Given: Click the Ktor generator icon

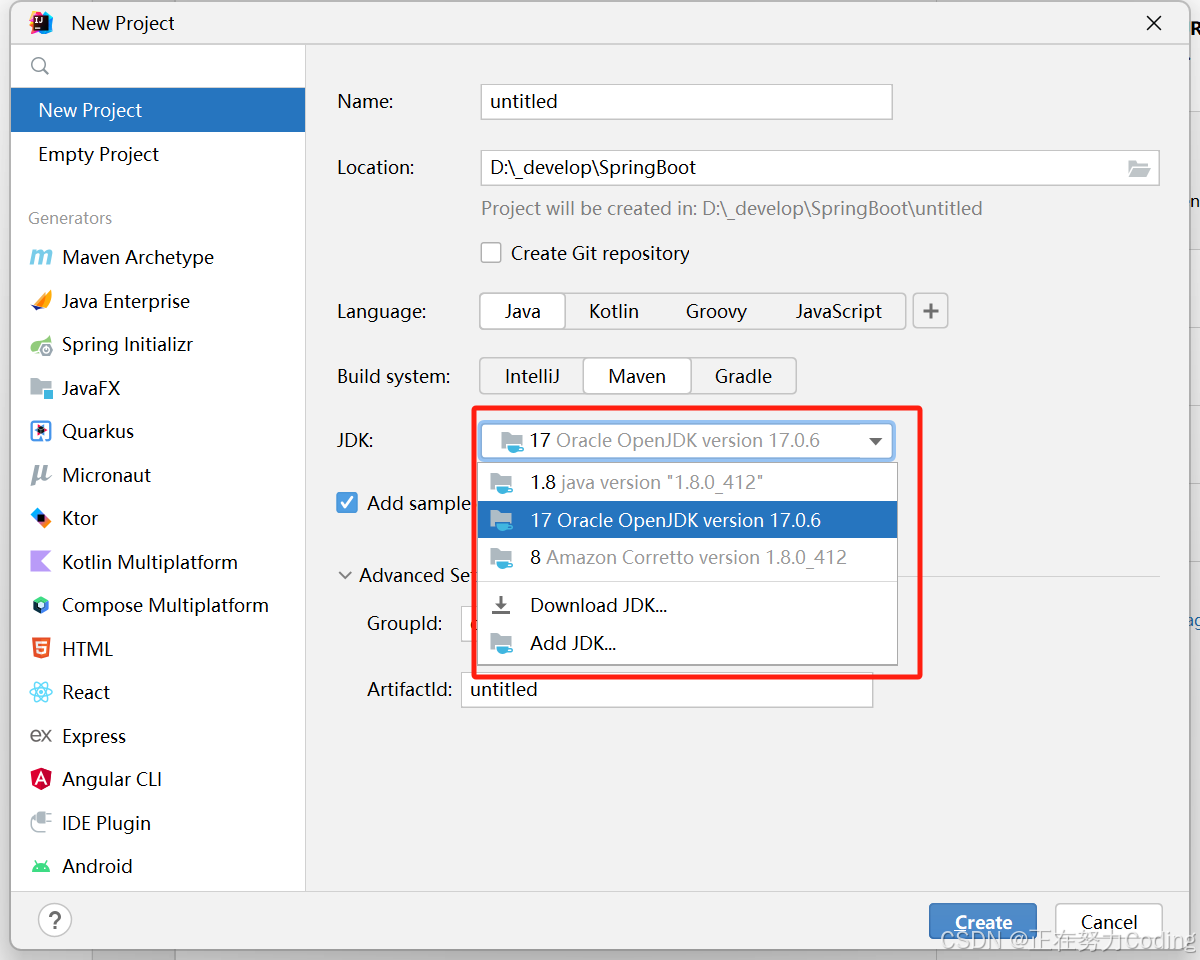Looking at the screenshot, I should point(41,518).
